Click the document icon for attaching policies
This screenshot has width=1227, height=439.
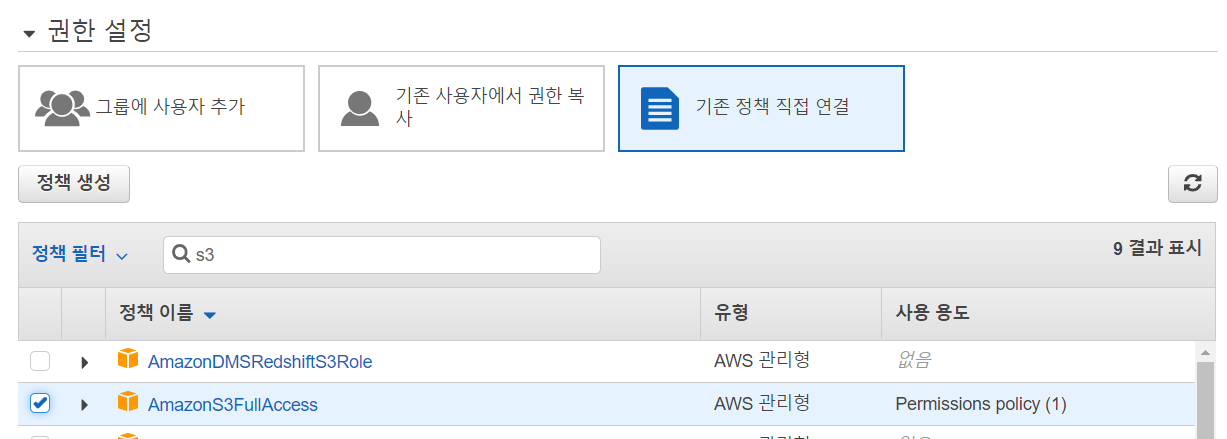click(x=659, y=108)
